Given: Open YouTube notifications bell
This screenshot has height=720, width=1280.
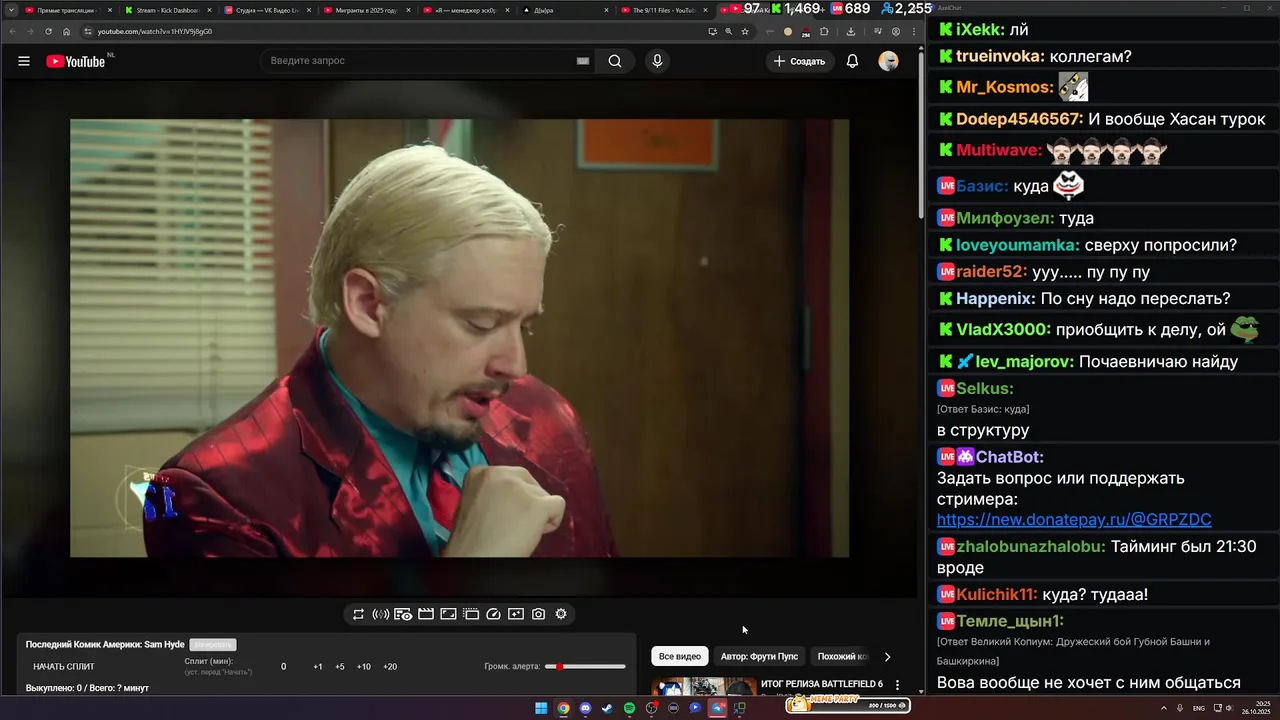Looking at the screenshot, I should coord(852,61).
